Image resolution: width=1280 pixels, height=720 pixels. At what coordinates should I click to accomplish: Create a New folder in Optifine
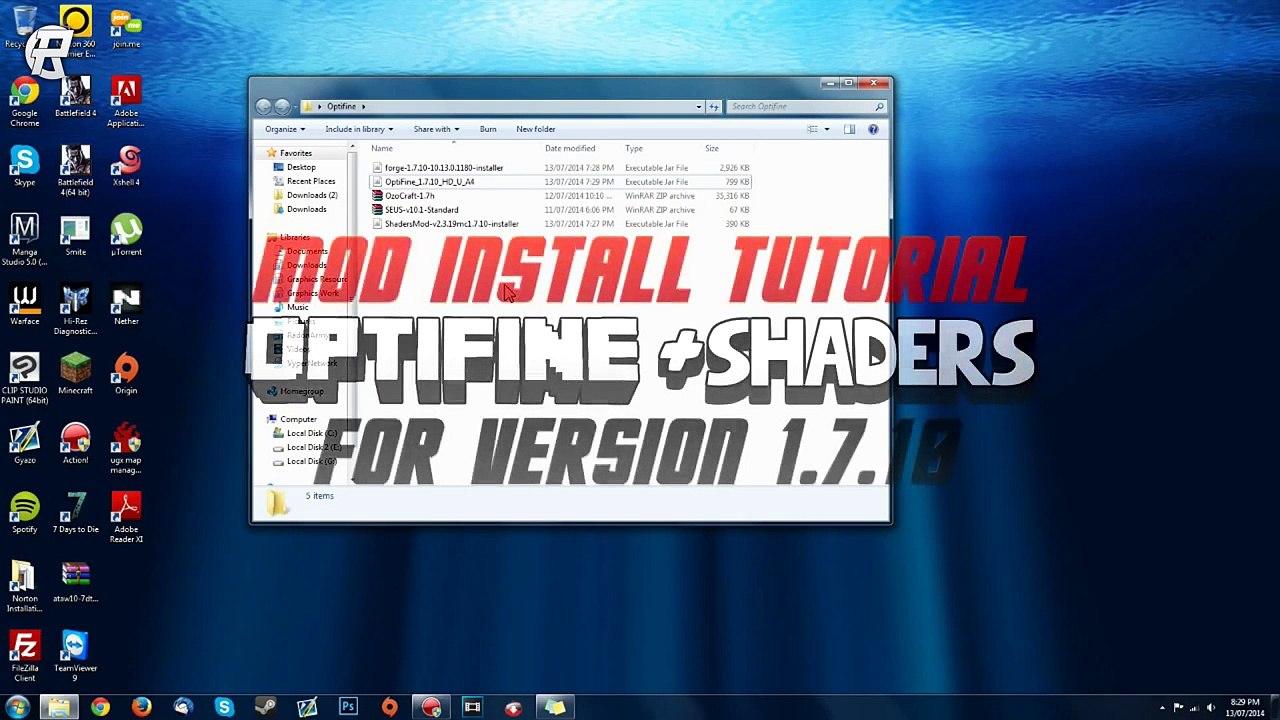click(536, 129)
